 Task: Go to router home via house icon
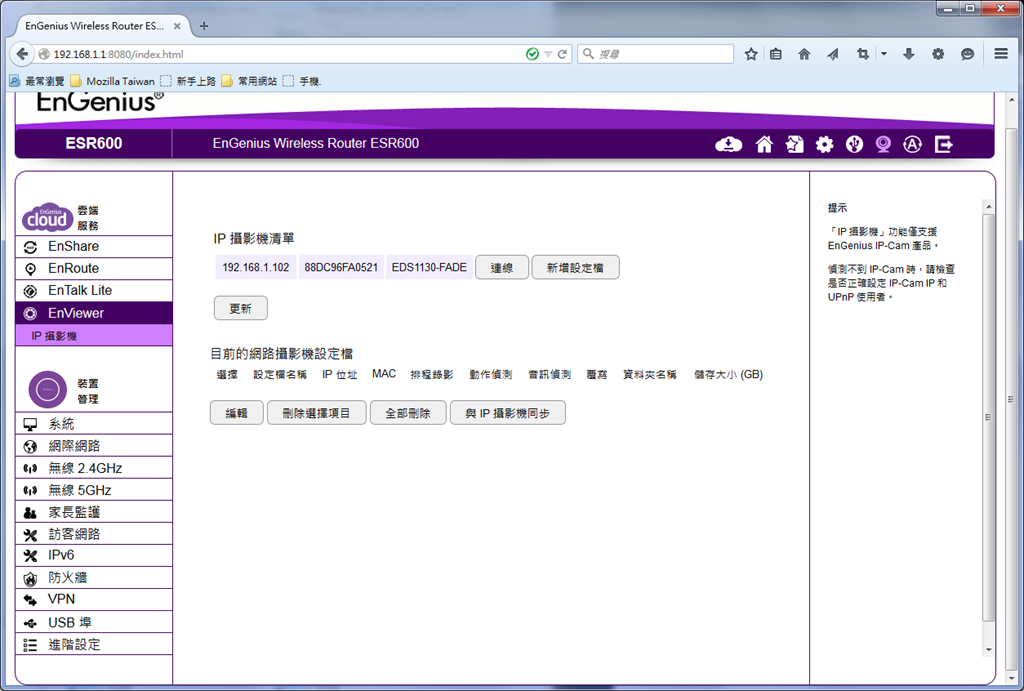click(764, 144)
